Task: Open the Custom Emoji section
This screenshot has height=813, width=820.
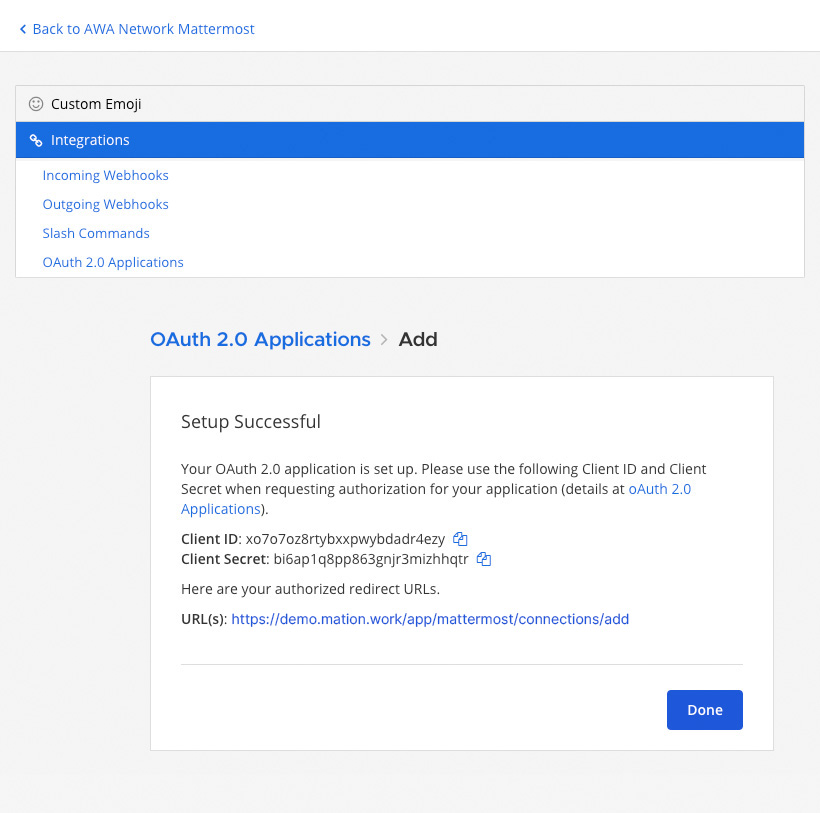Action: (x=410, y=104)
